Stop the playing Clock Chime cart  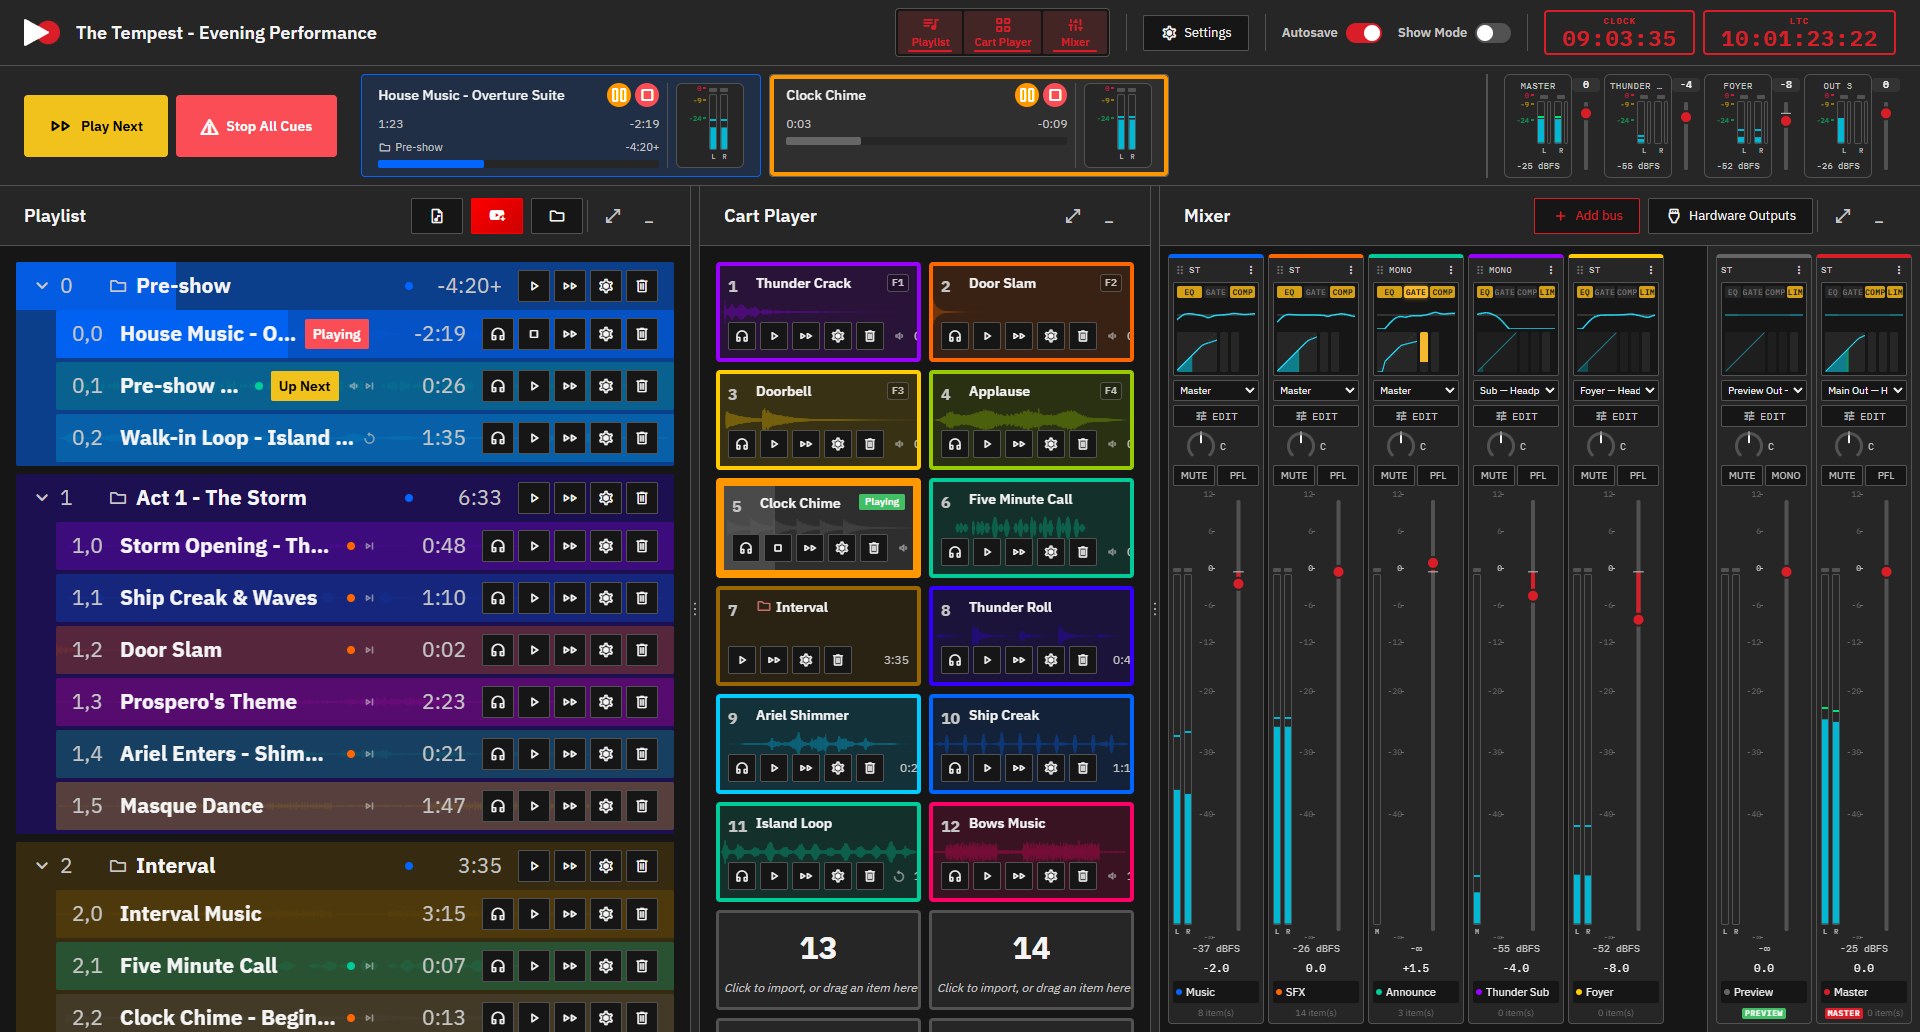click(x=778, y=548)
